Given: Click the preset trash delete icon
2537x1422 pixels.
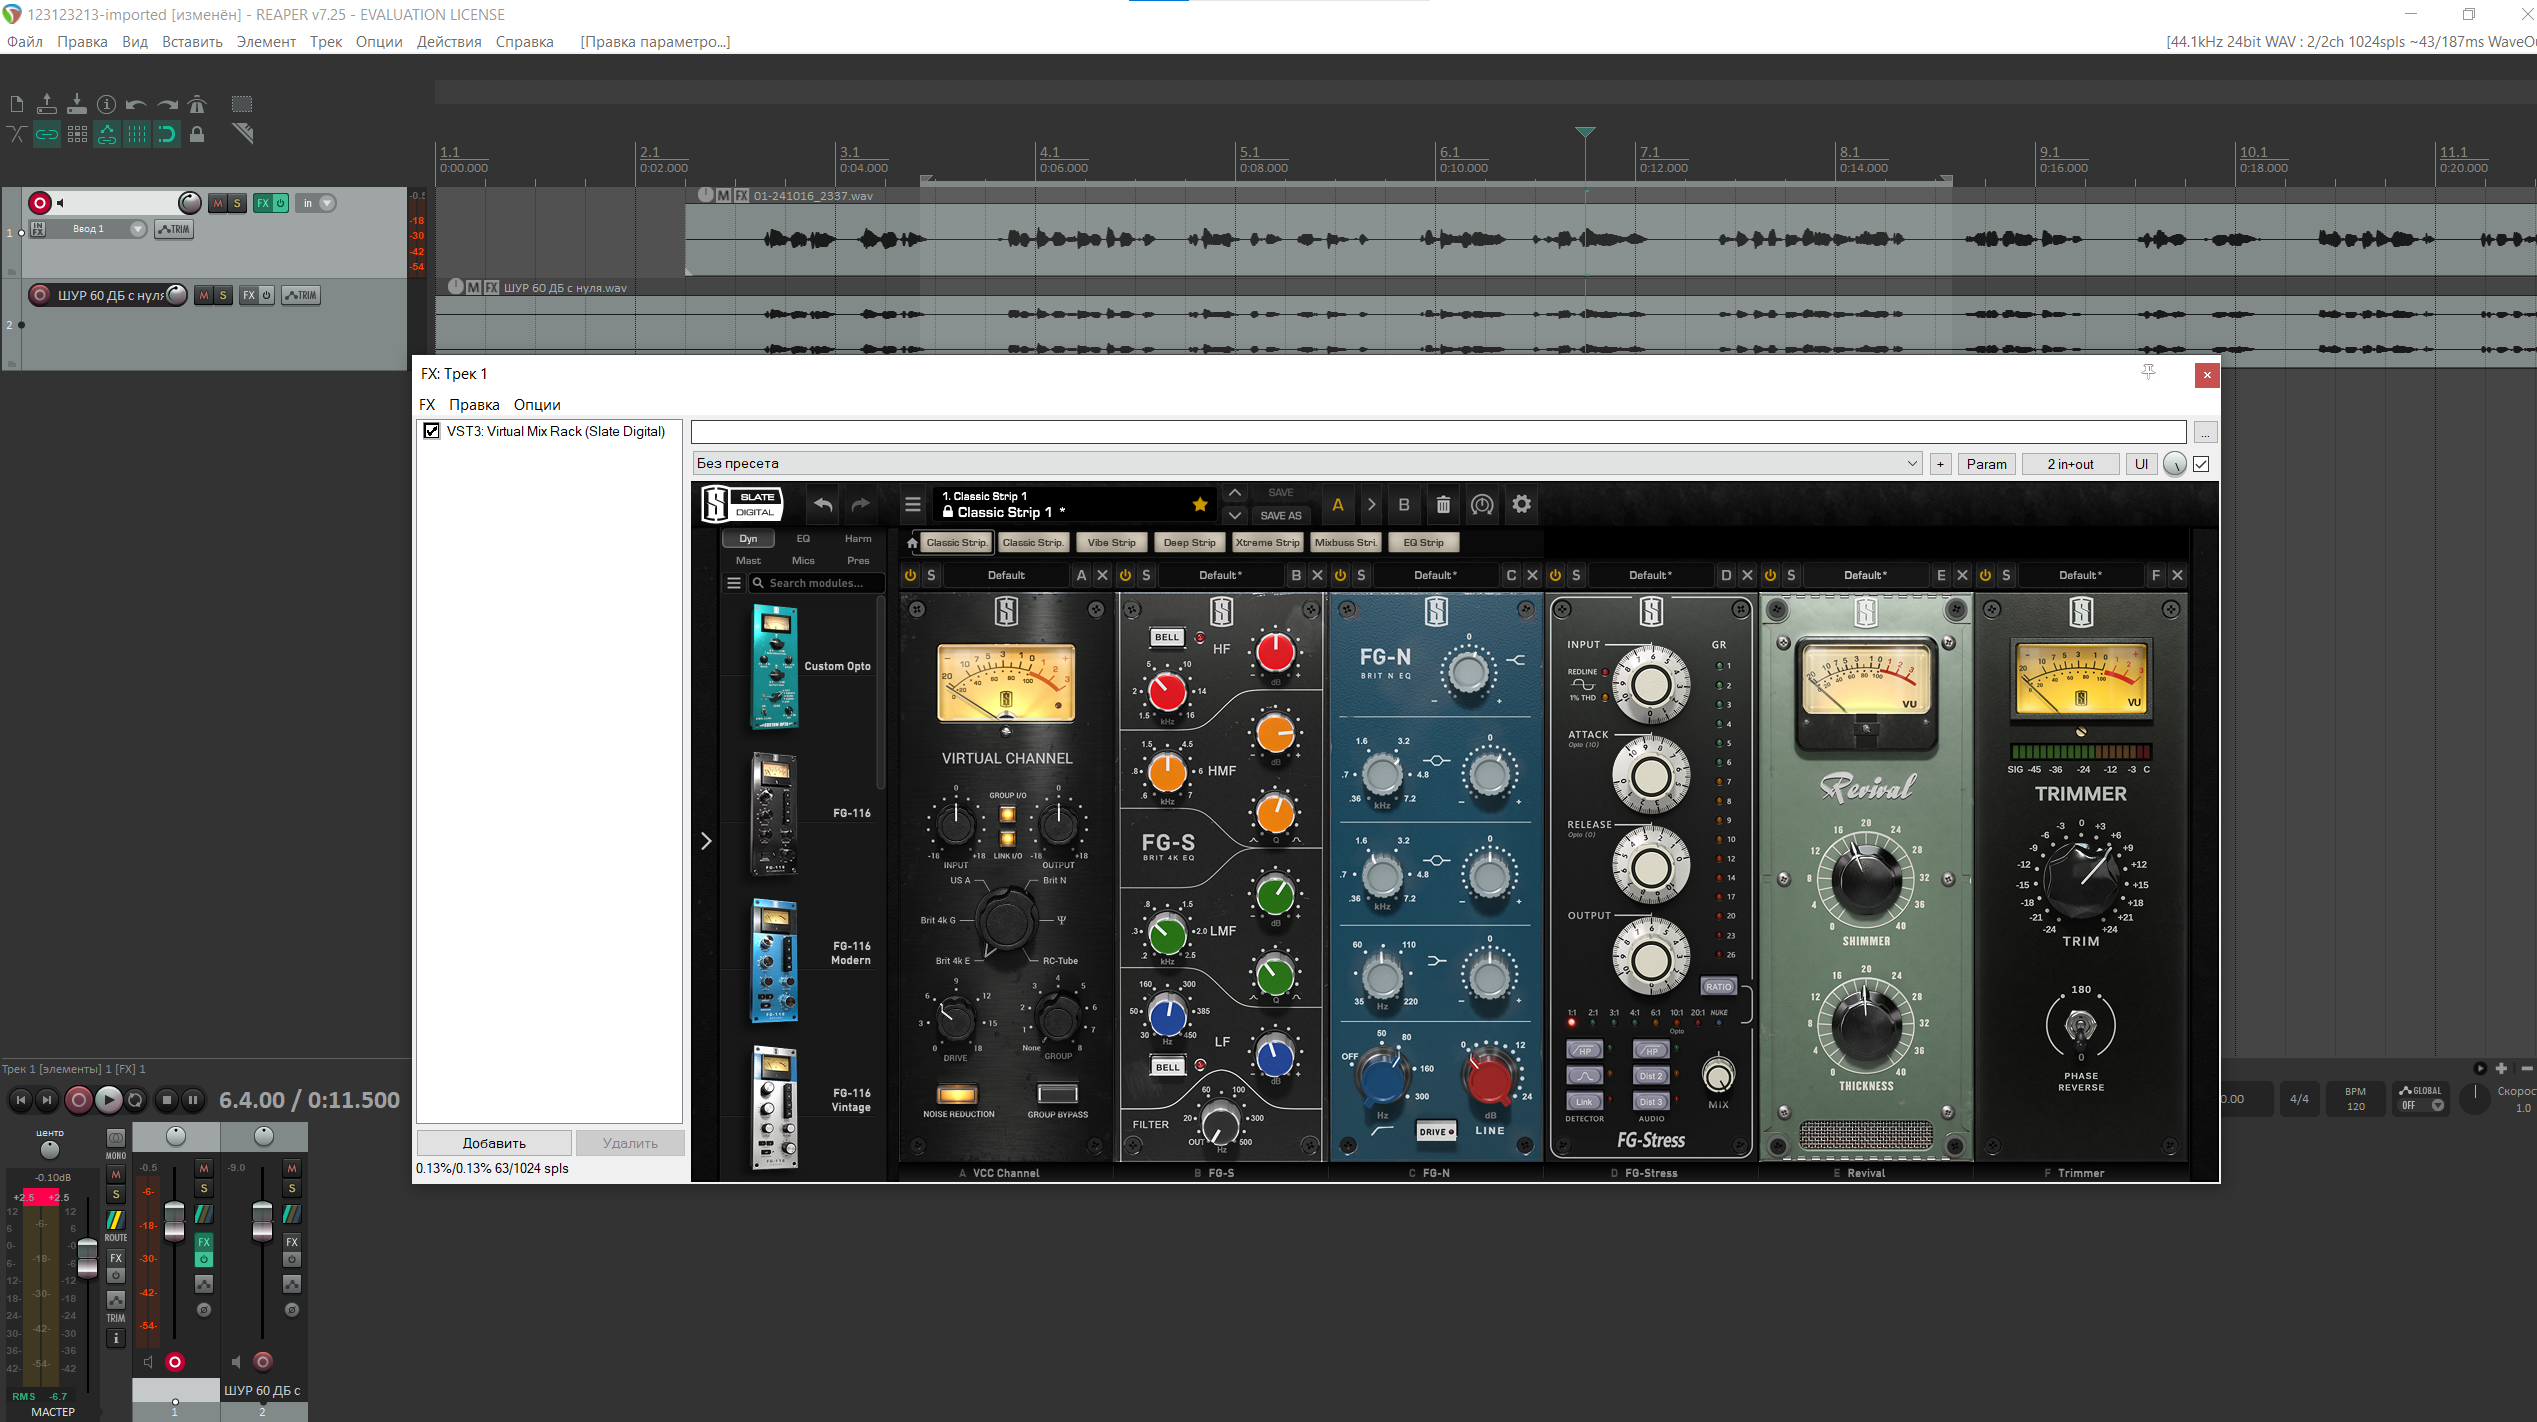Looking at the screenshot, I should pyautogui.click(x=1443, y=505).
